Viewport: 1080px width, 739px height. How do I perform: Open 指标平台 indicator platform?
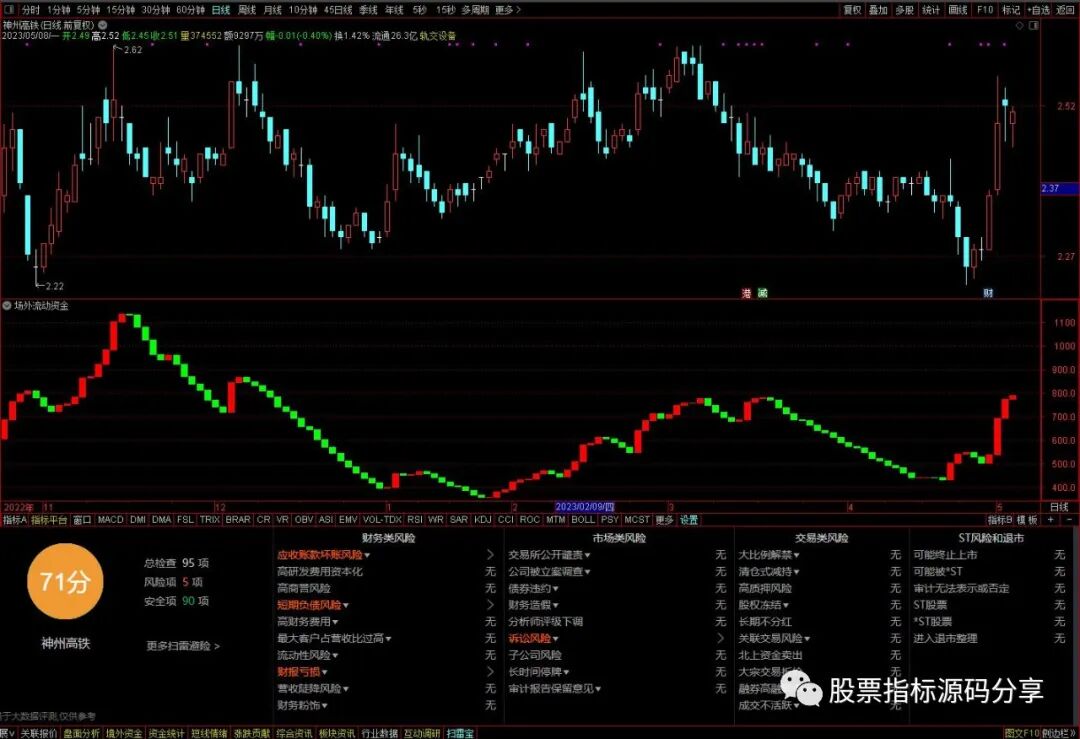[x=49, y=520]
